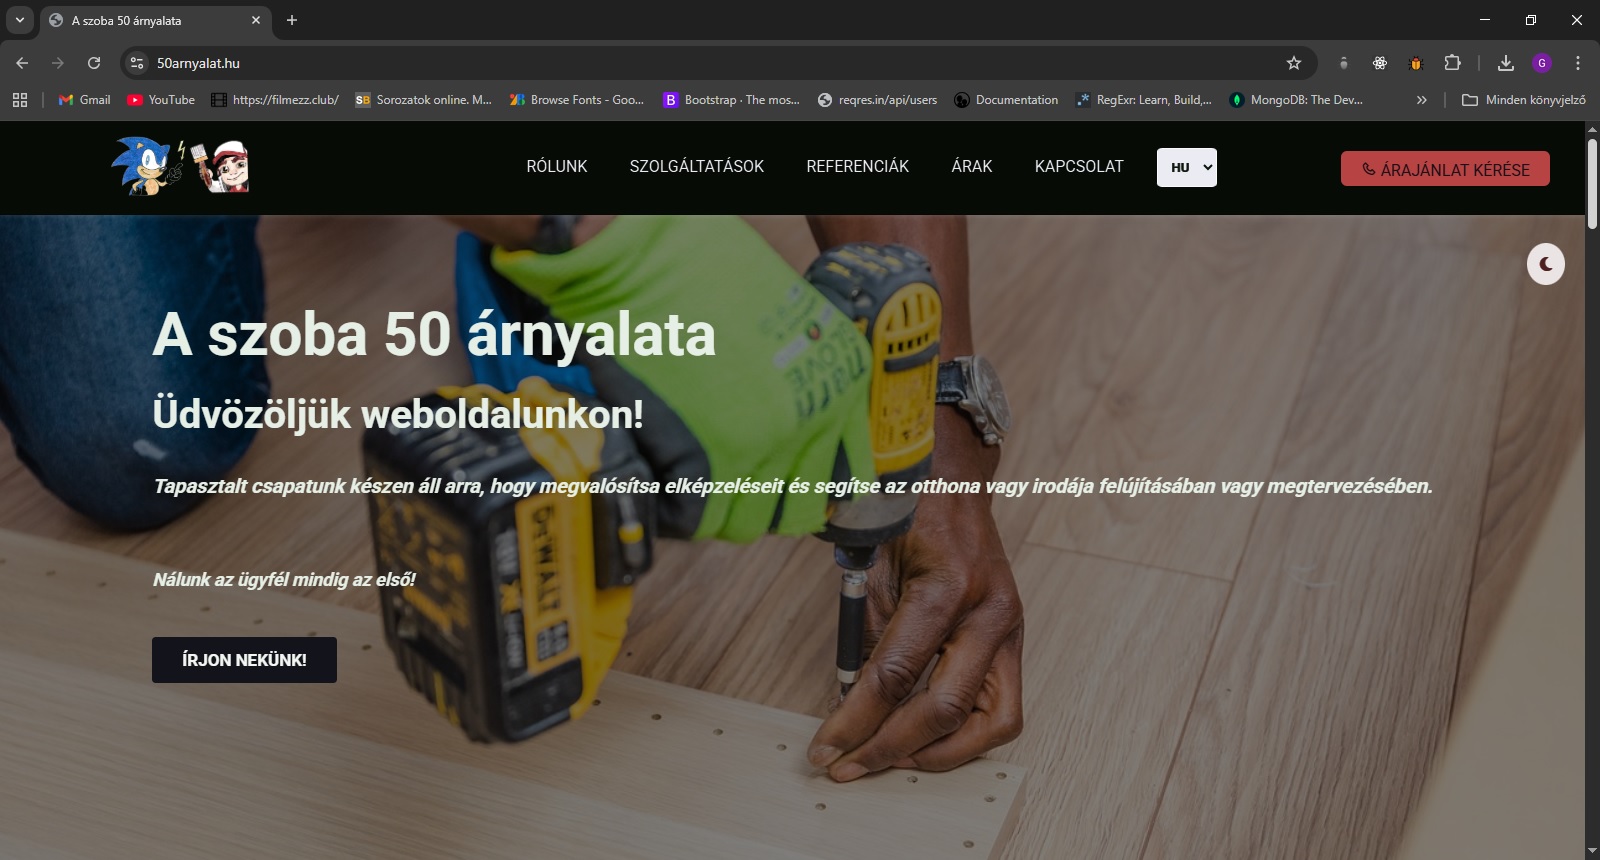
Task: Go back with the browser back arrow
Action: tap(22, 63)
